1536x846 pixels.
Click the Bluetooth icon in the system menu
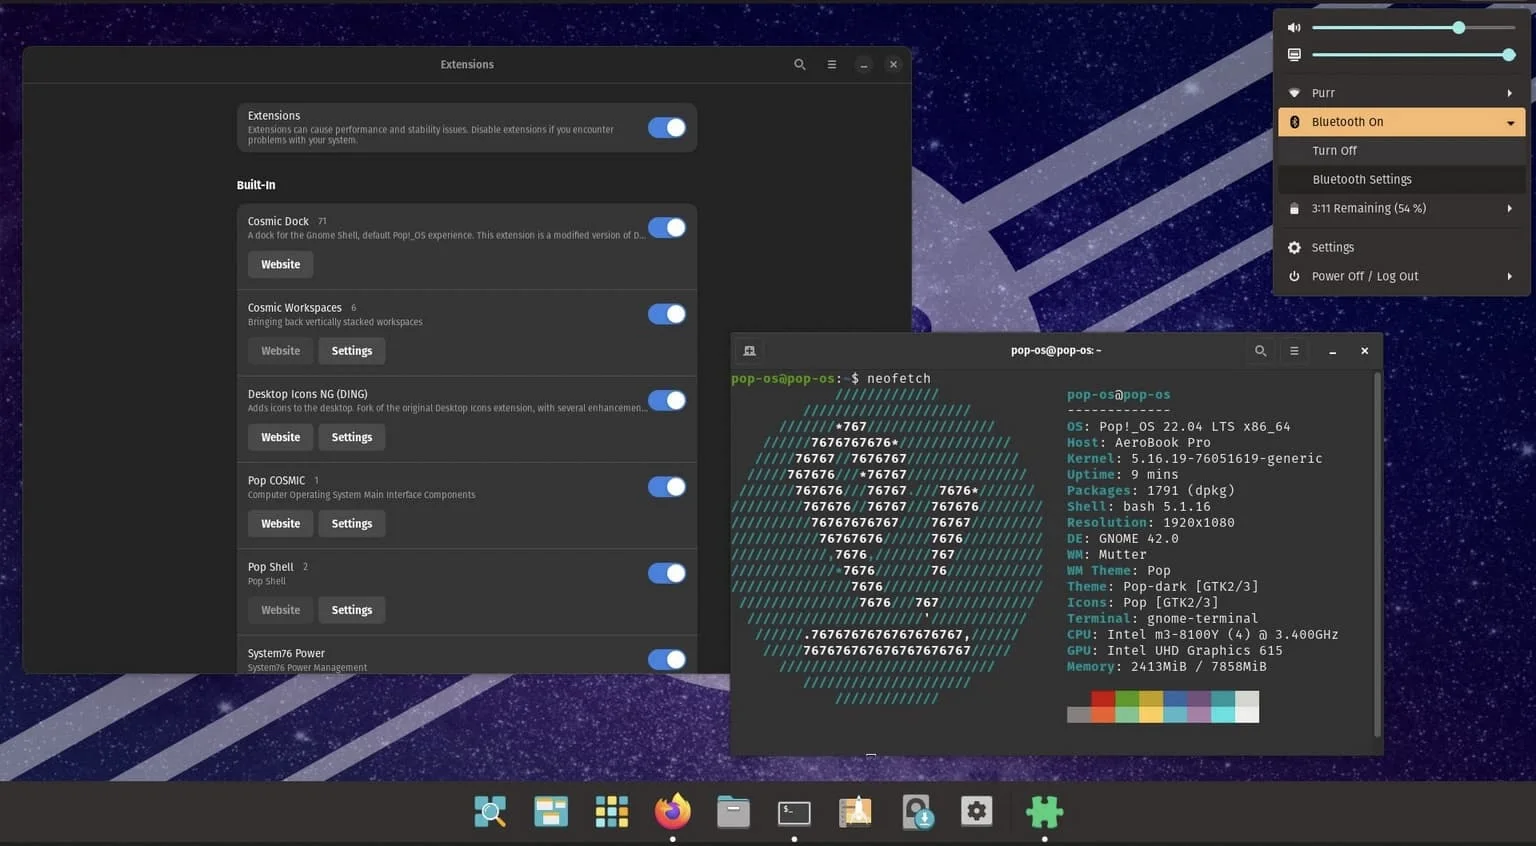tap(1294, 122)
